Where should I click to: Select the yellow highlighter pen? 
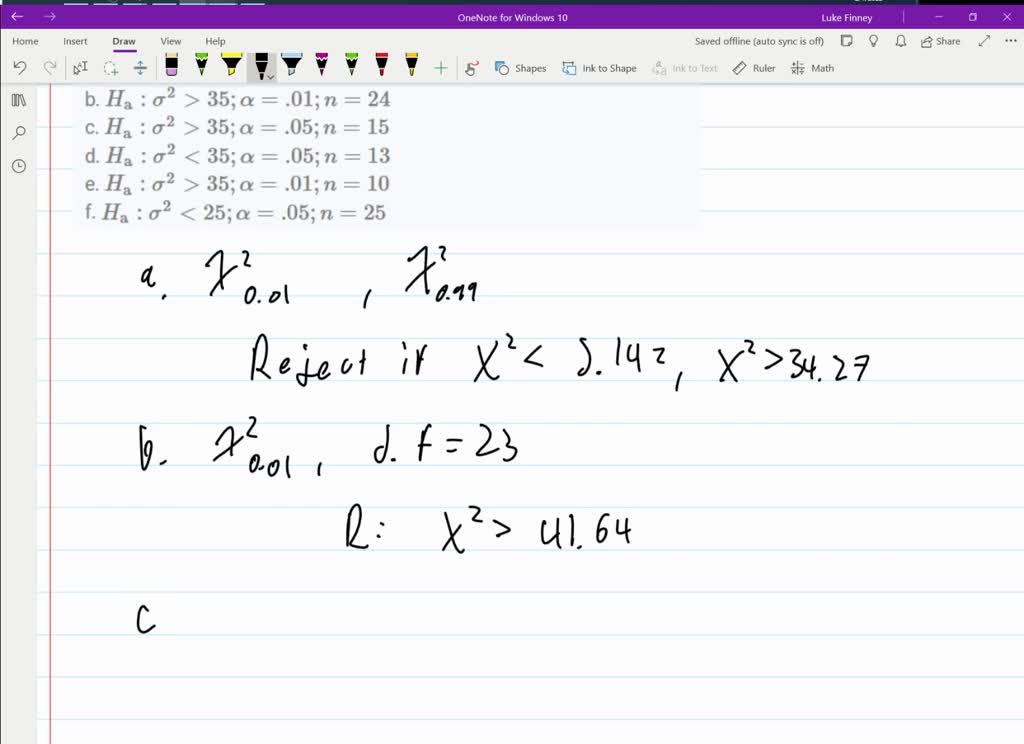(x=232, y=67)
